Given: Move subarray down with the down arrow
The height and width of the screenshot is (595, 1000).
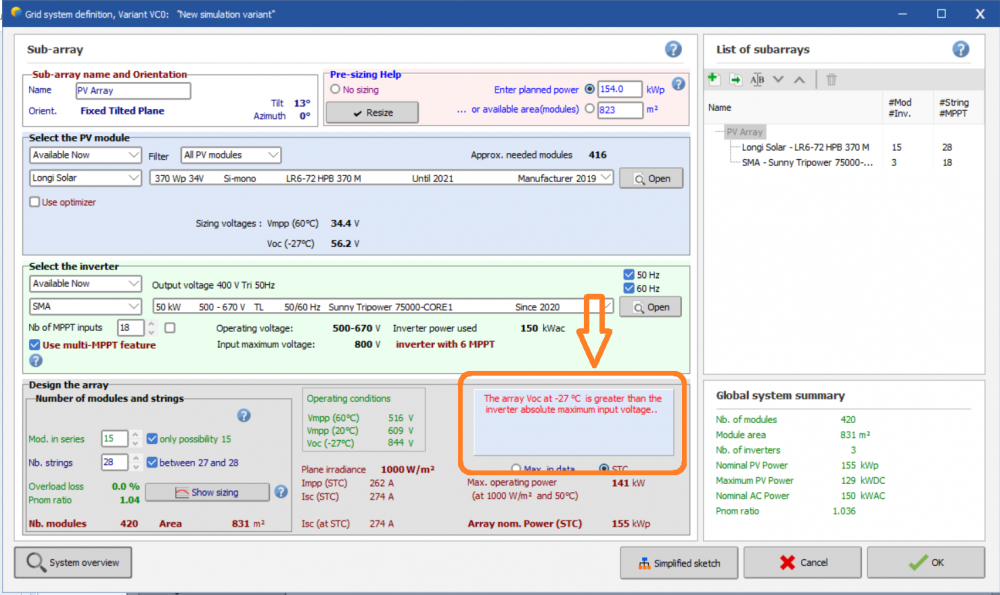Looking at the screenshot, I should click(x=779, y=79).
